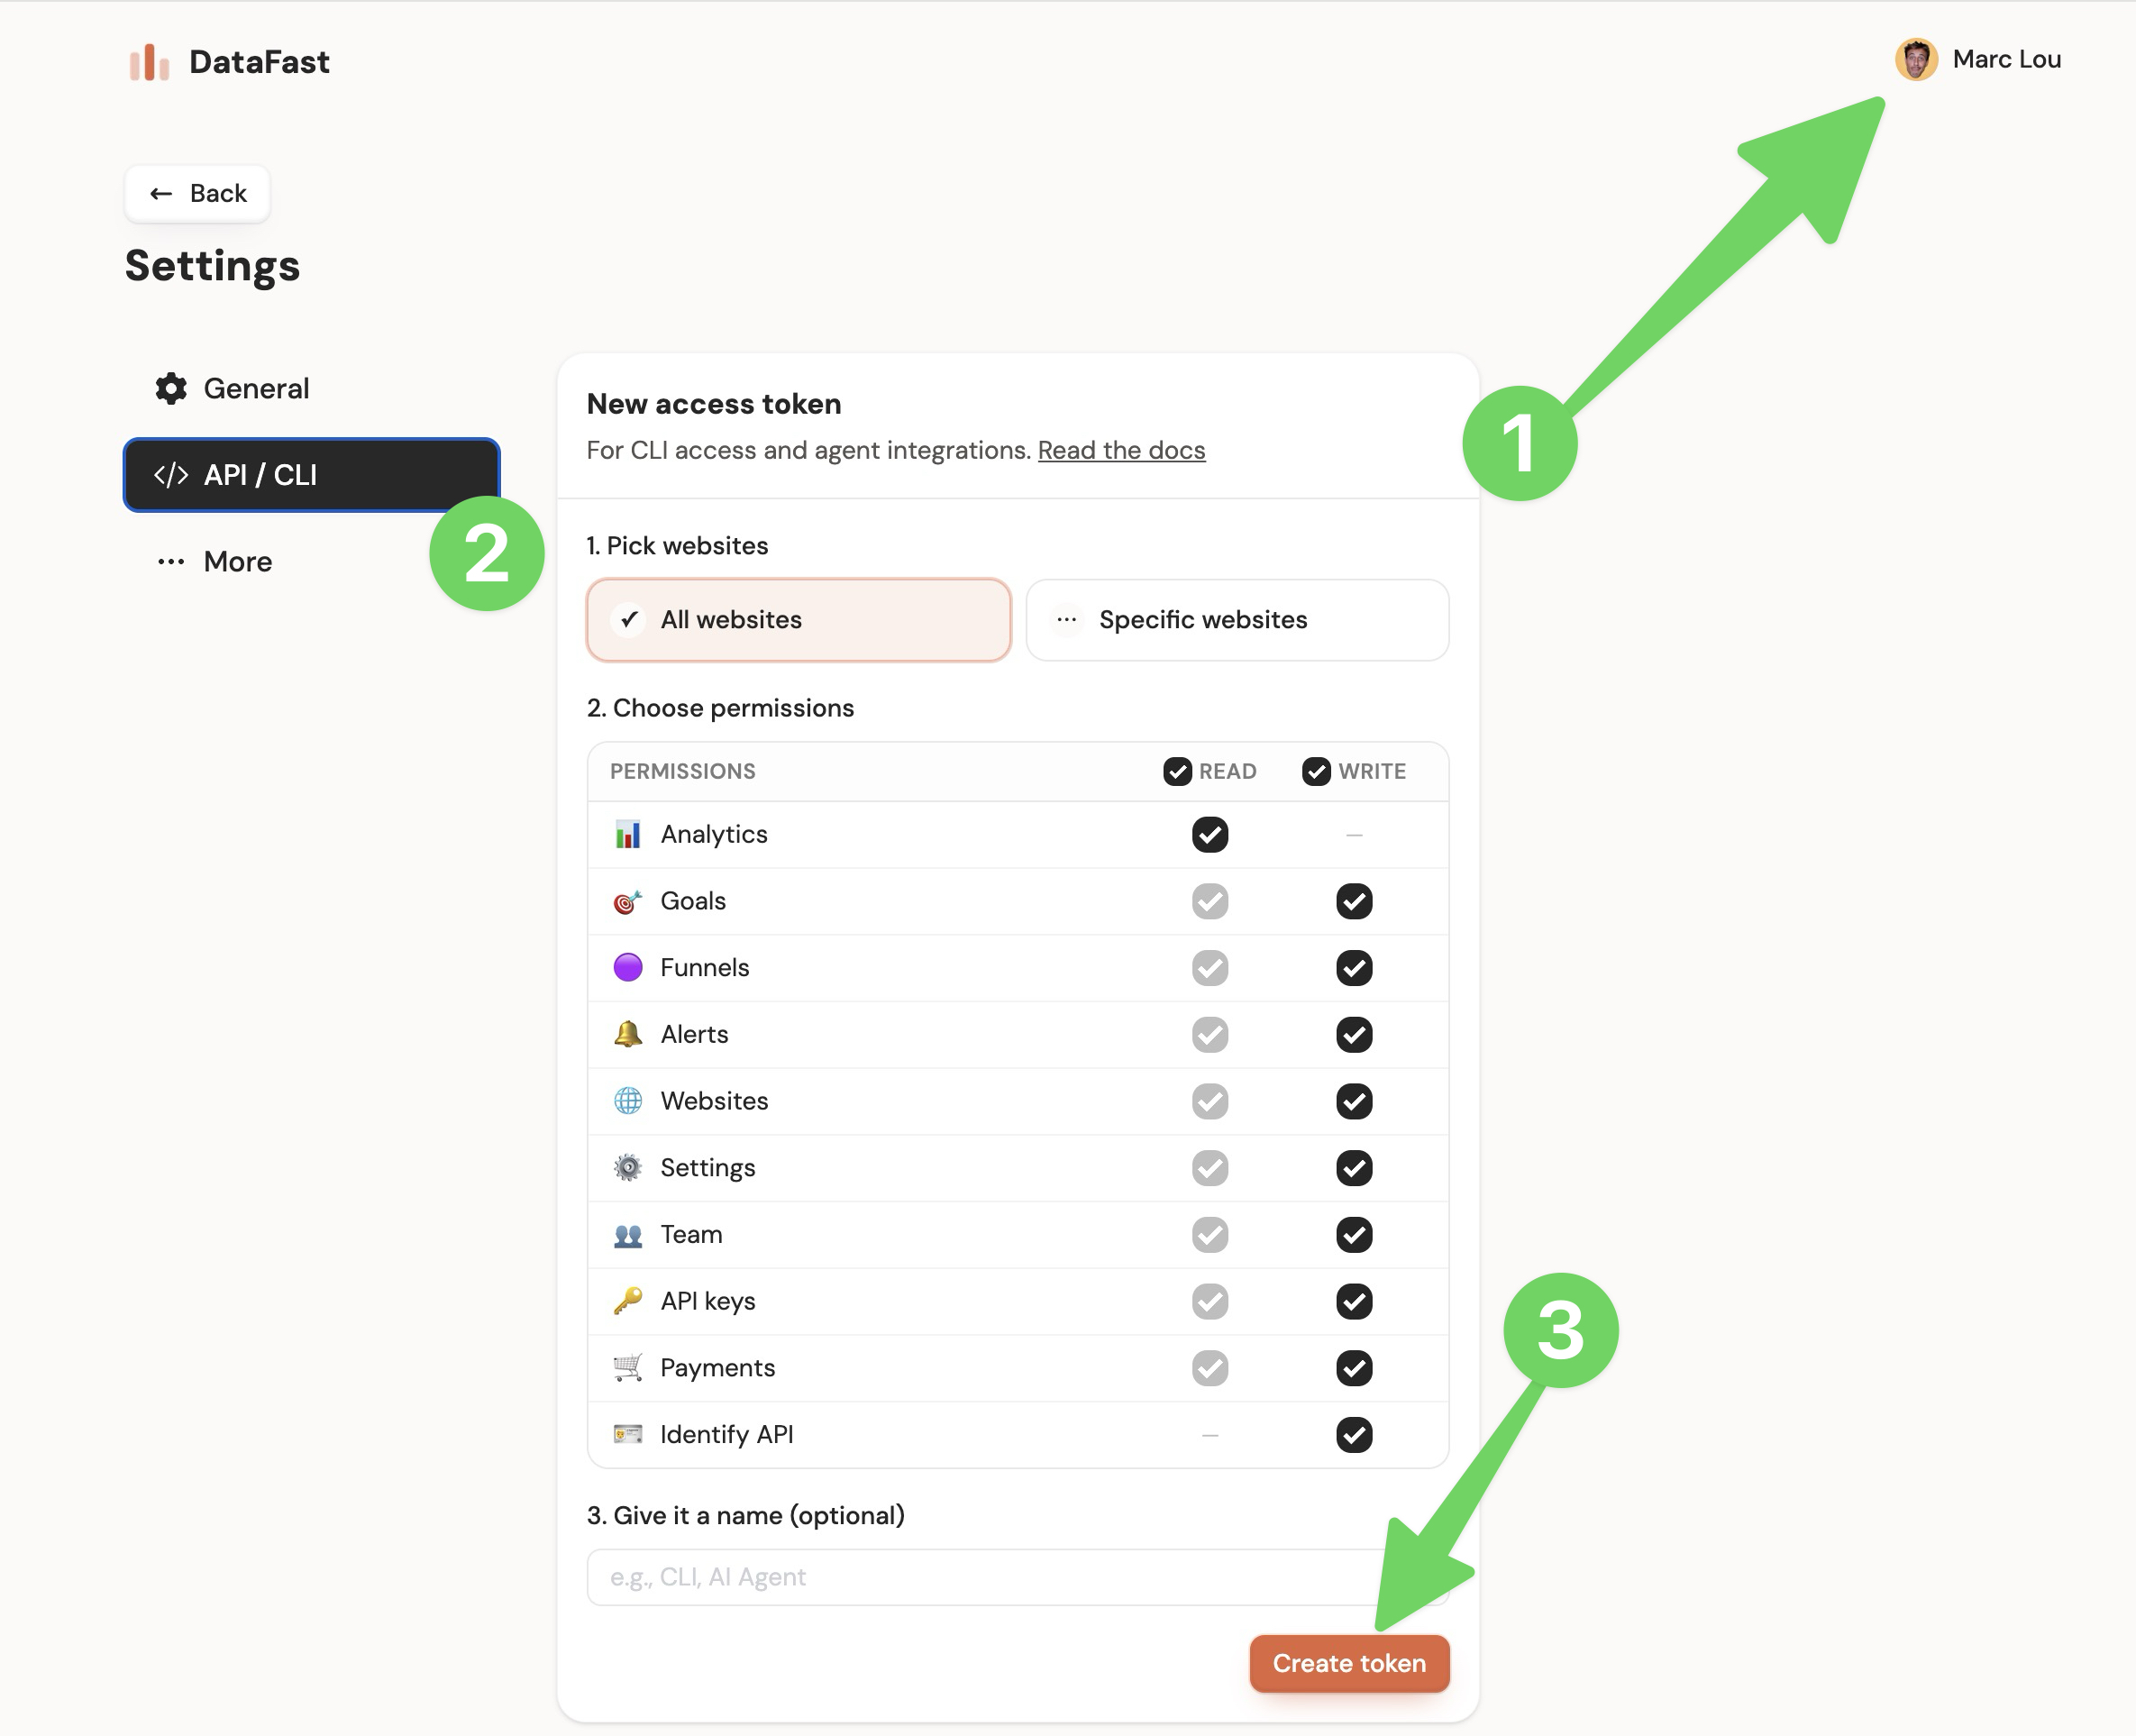The height and width of the screenshot is (1736, 2136).
Task: Click the Goals permission label
Action: (693, 901)
